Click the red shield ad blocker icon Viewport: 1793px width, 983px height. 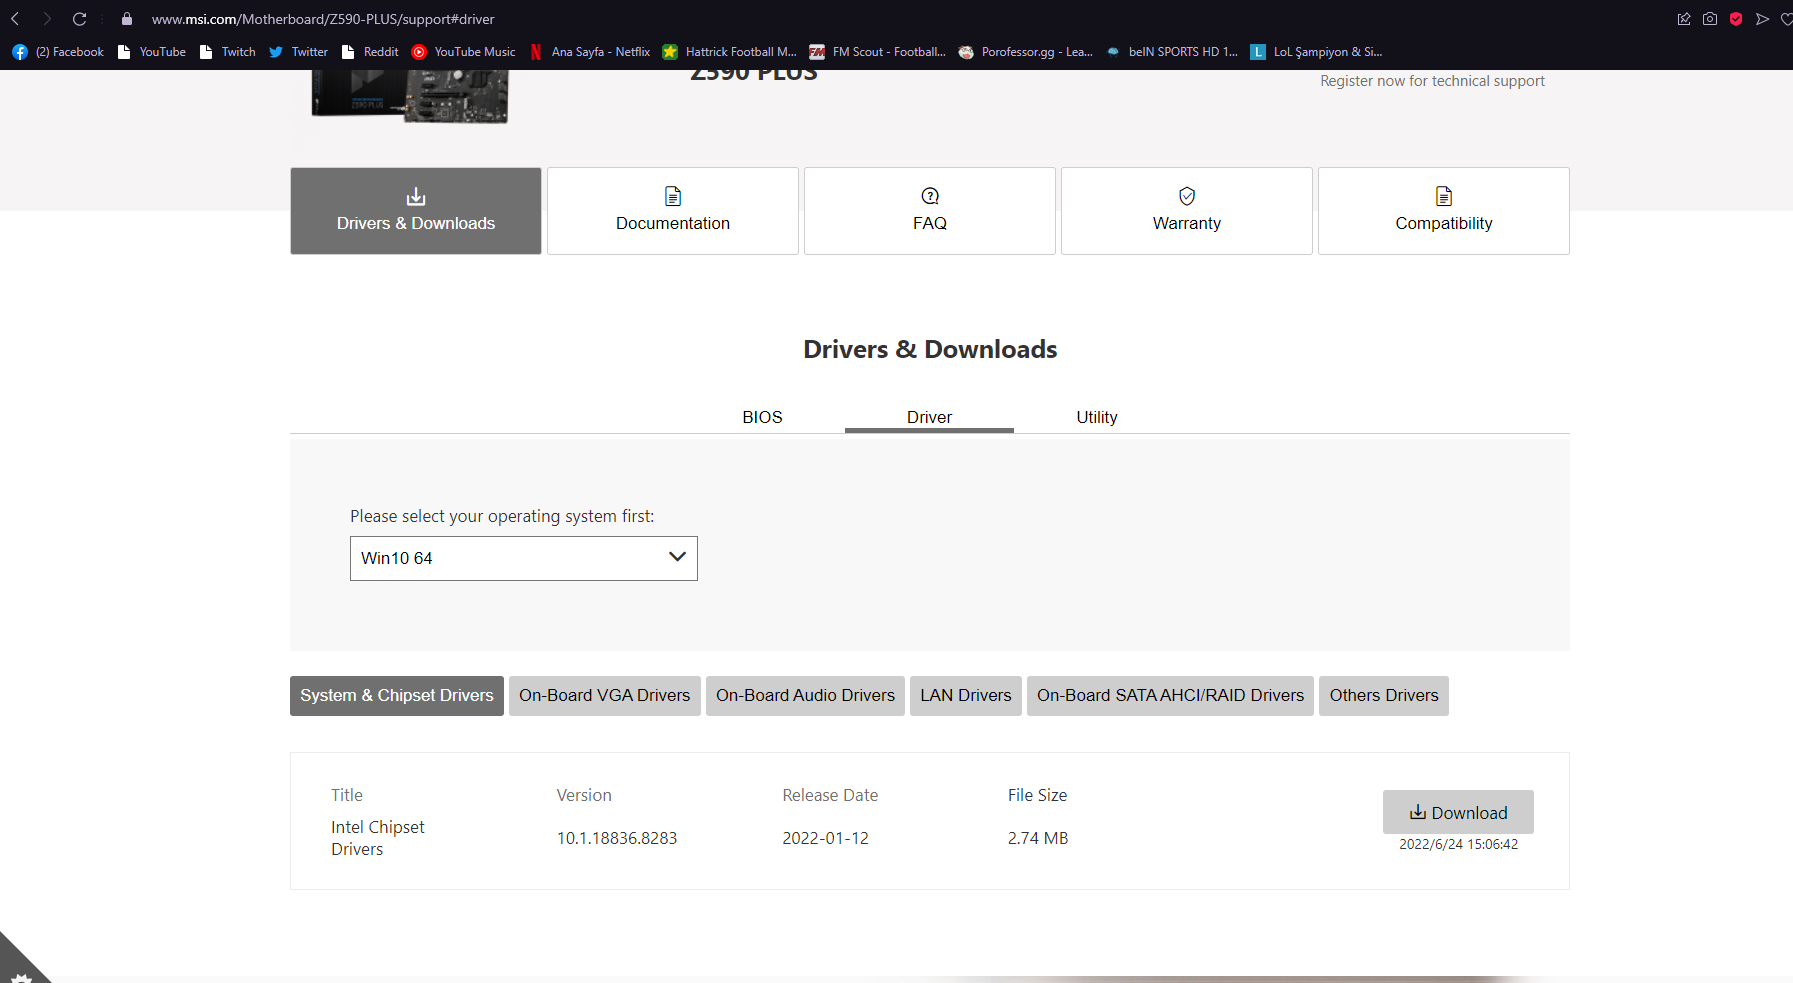tap(1736, 19)
